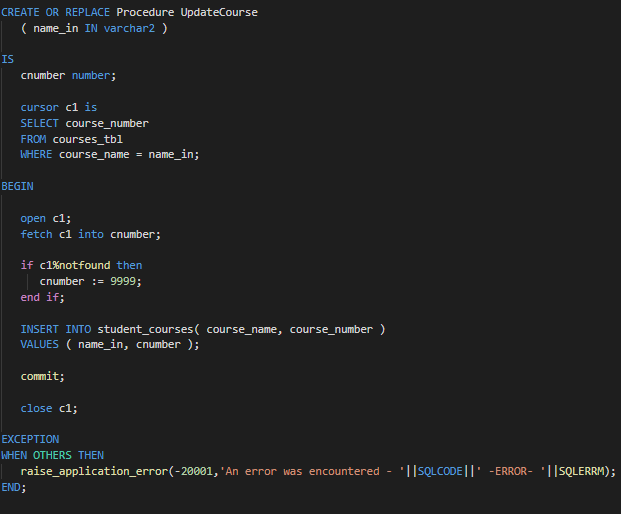
Task: Click '-ERROR-' string literal
Action: (511, 471)
